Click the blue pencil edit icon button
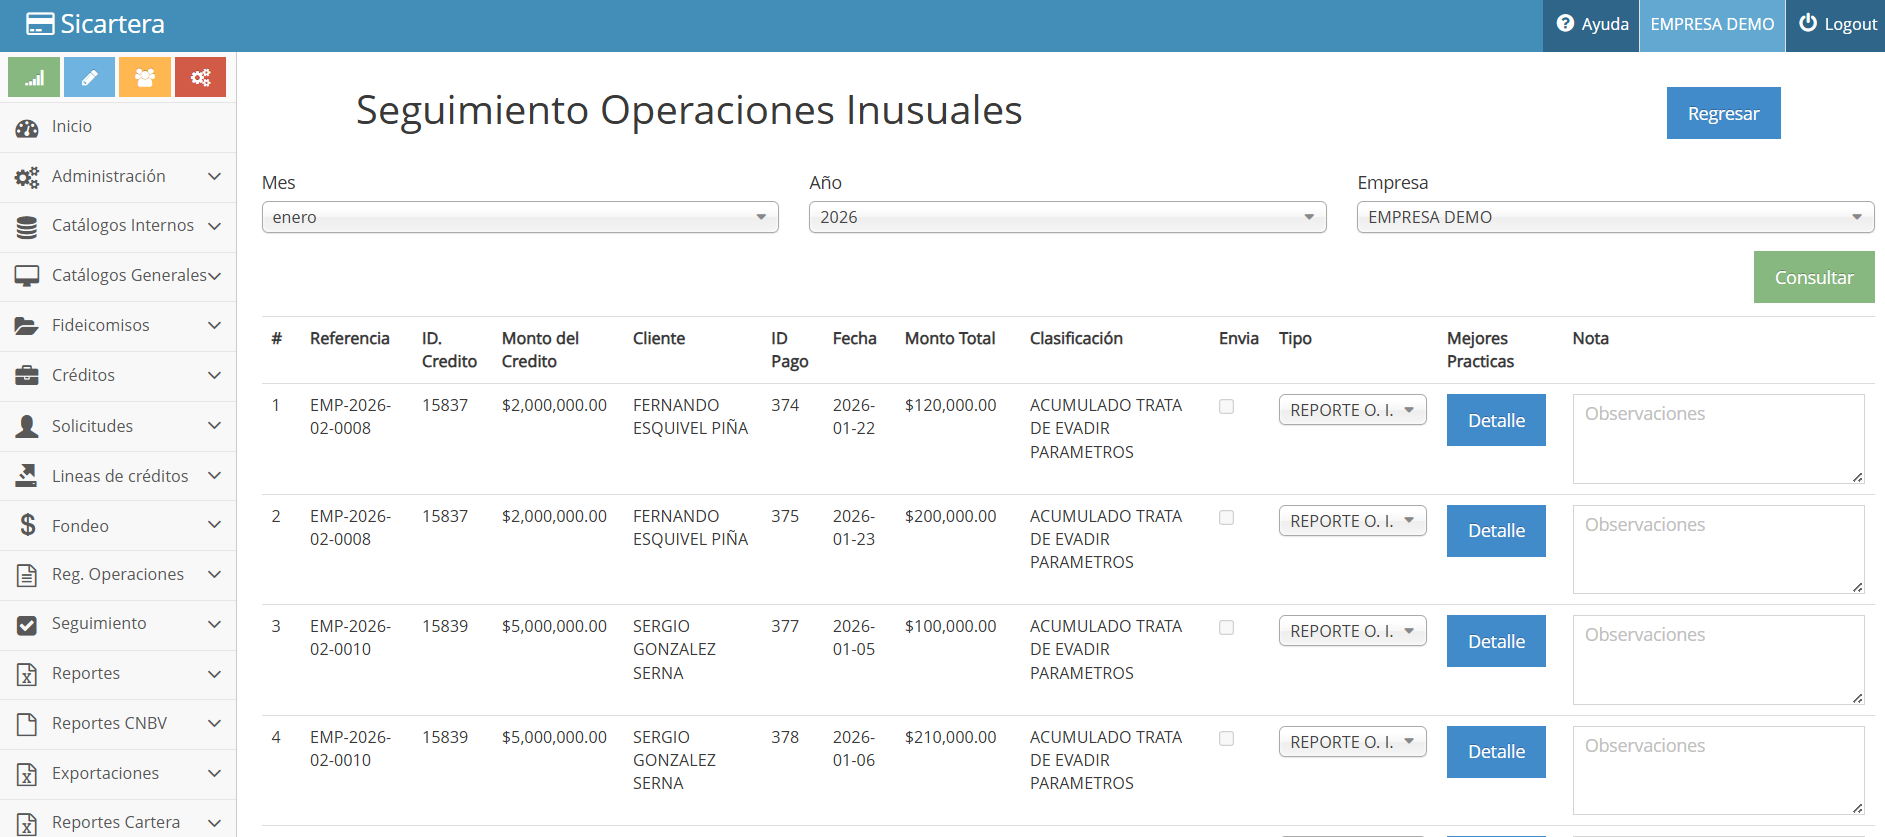The height and width of the screenshot is (837, 1885). (89, 77)
